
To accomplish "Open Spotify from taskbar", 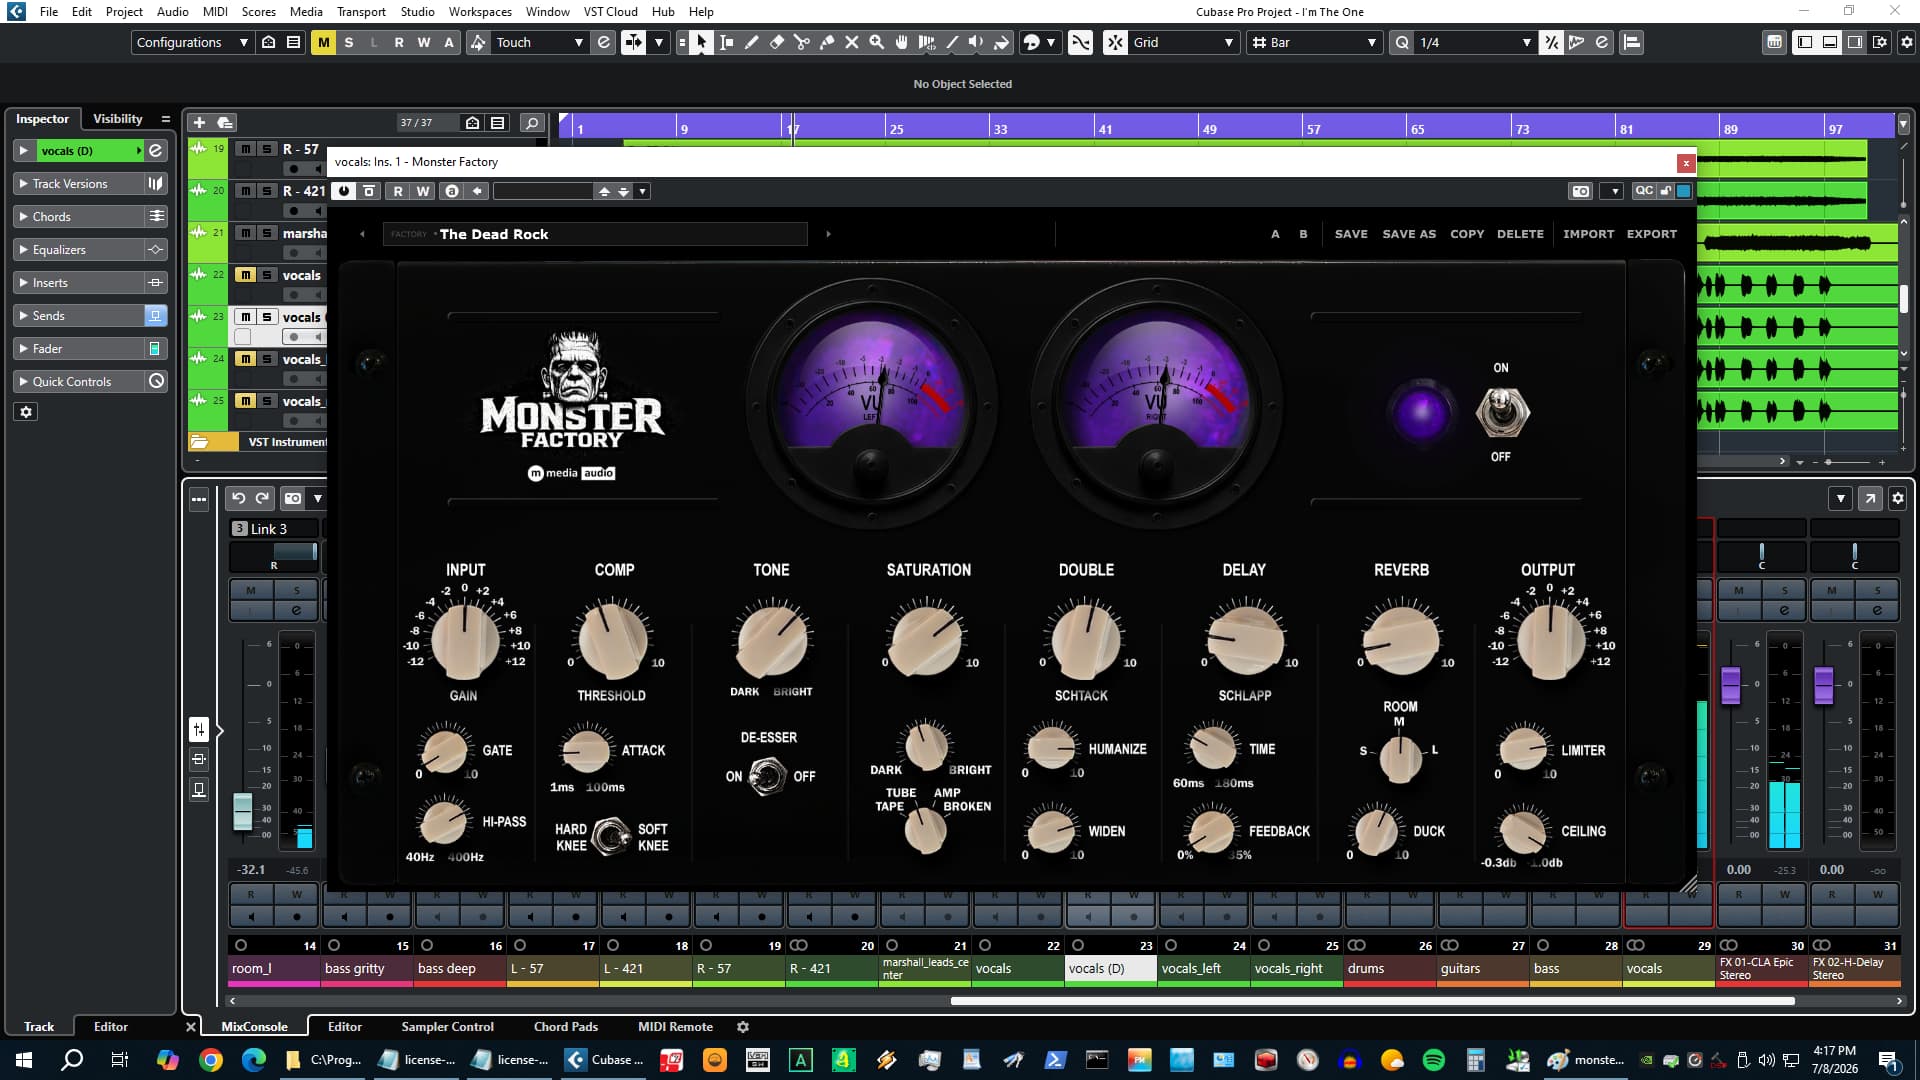I will 1434,1060.
